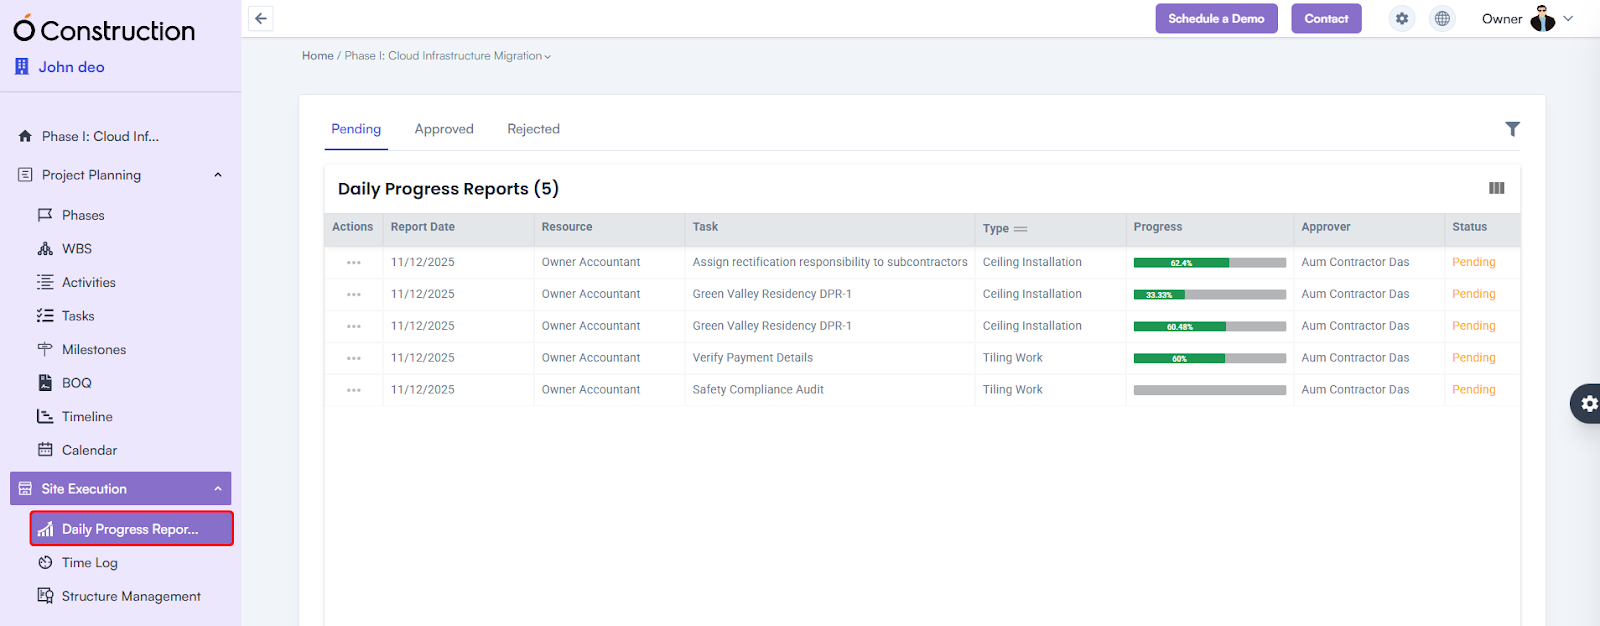Open actions menu for Verify Payment Details row
The width and height of the screenshot is (1600, 626).
[x=354, y=358]
